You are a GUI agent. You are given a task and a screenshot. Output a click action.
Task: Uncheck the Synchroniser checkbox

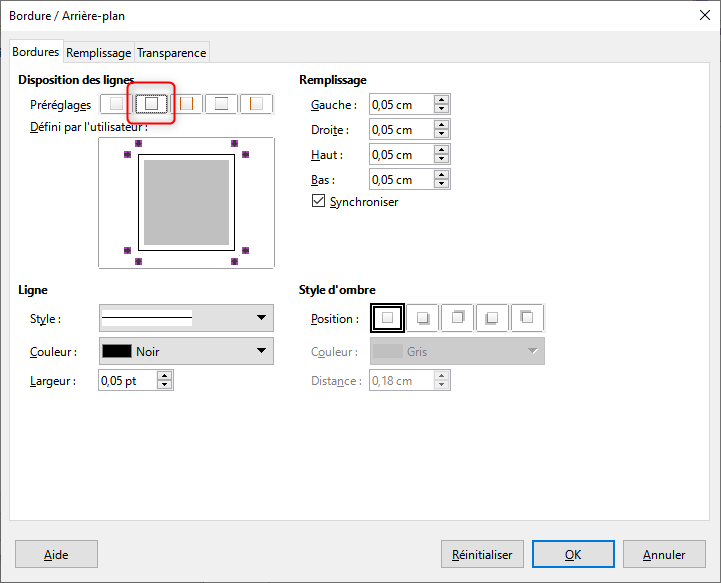(x=319, y=201)
